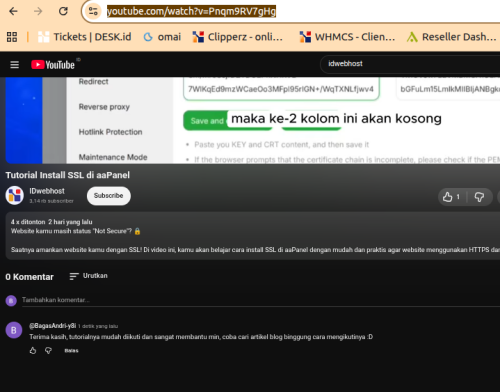Expand the video description box
This screenshot has height=392, width=500.
click(x=253, y=236)
